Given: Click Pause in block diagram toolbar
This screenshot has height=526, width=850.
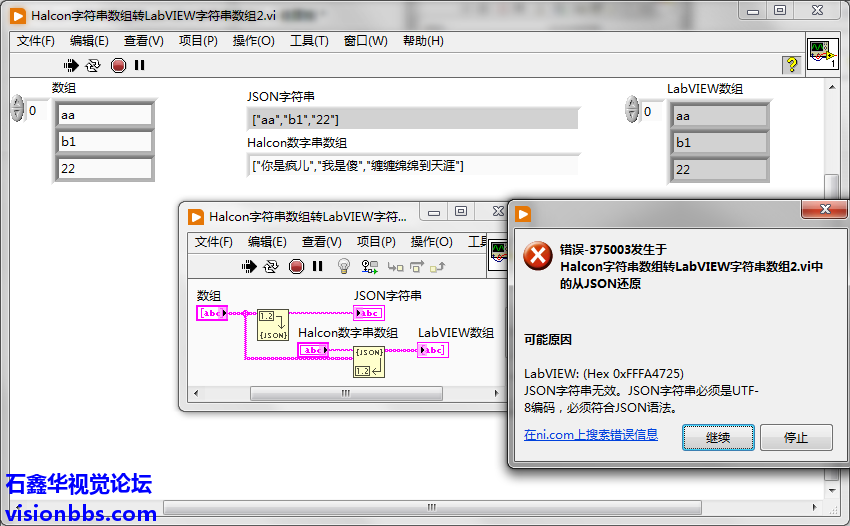Looking at the screenshot, I should click(x=318, y=266).
